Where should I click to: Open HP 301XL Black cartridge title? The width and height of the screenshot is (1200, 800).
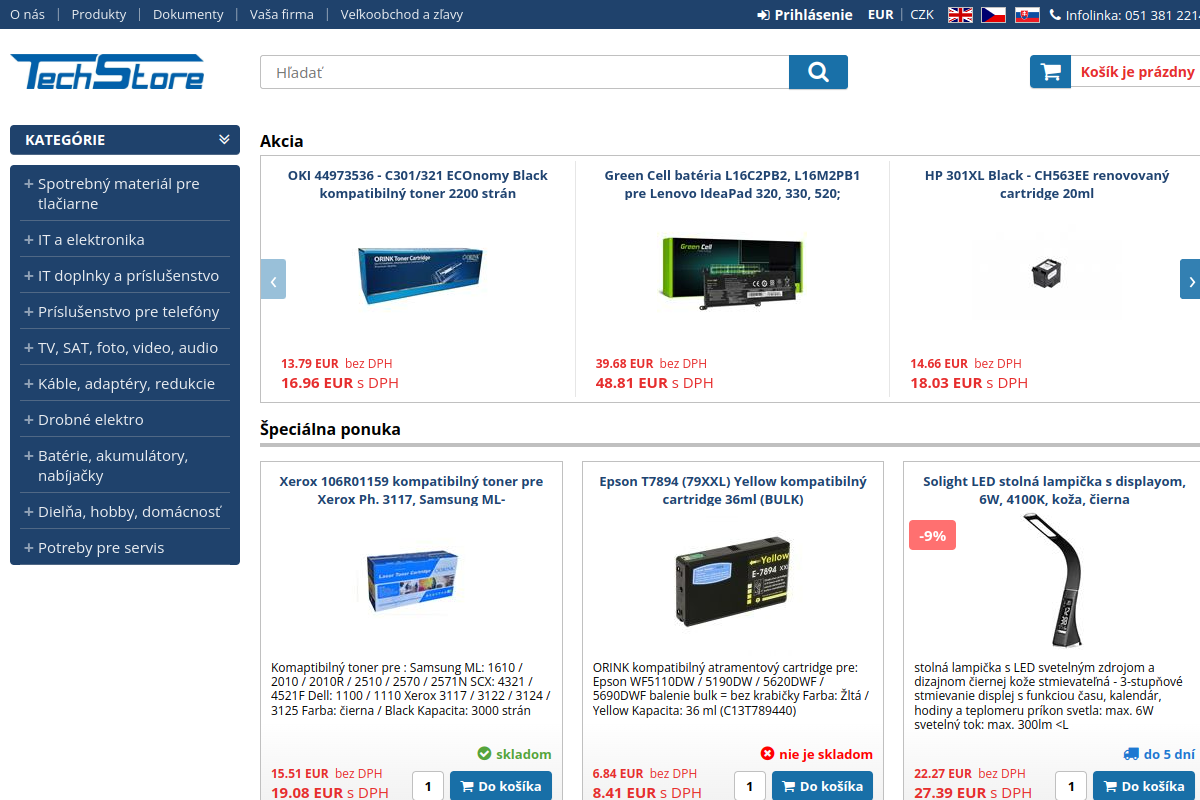[x=1047, y=184]
